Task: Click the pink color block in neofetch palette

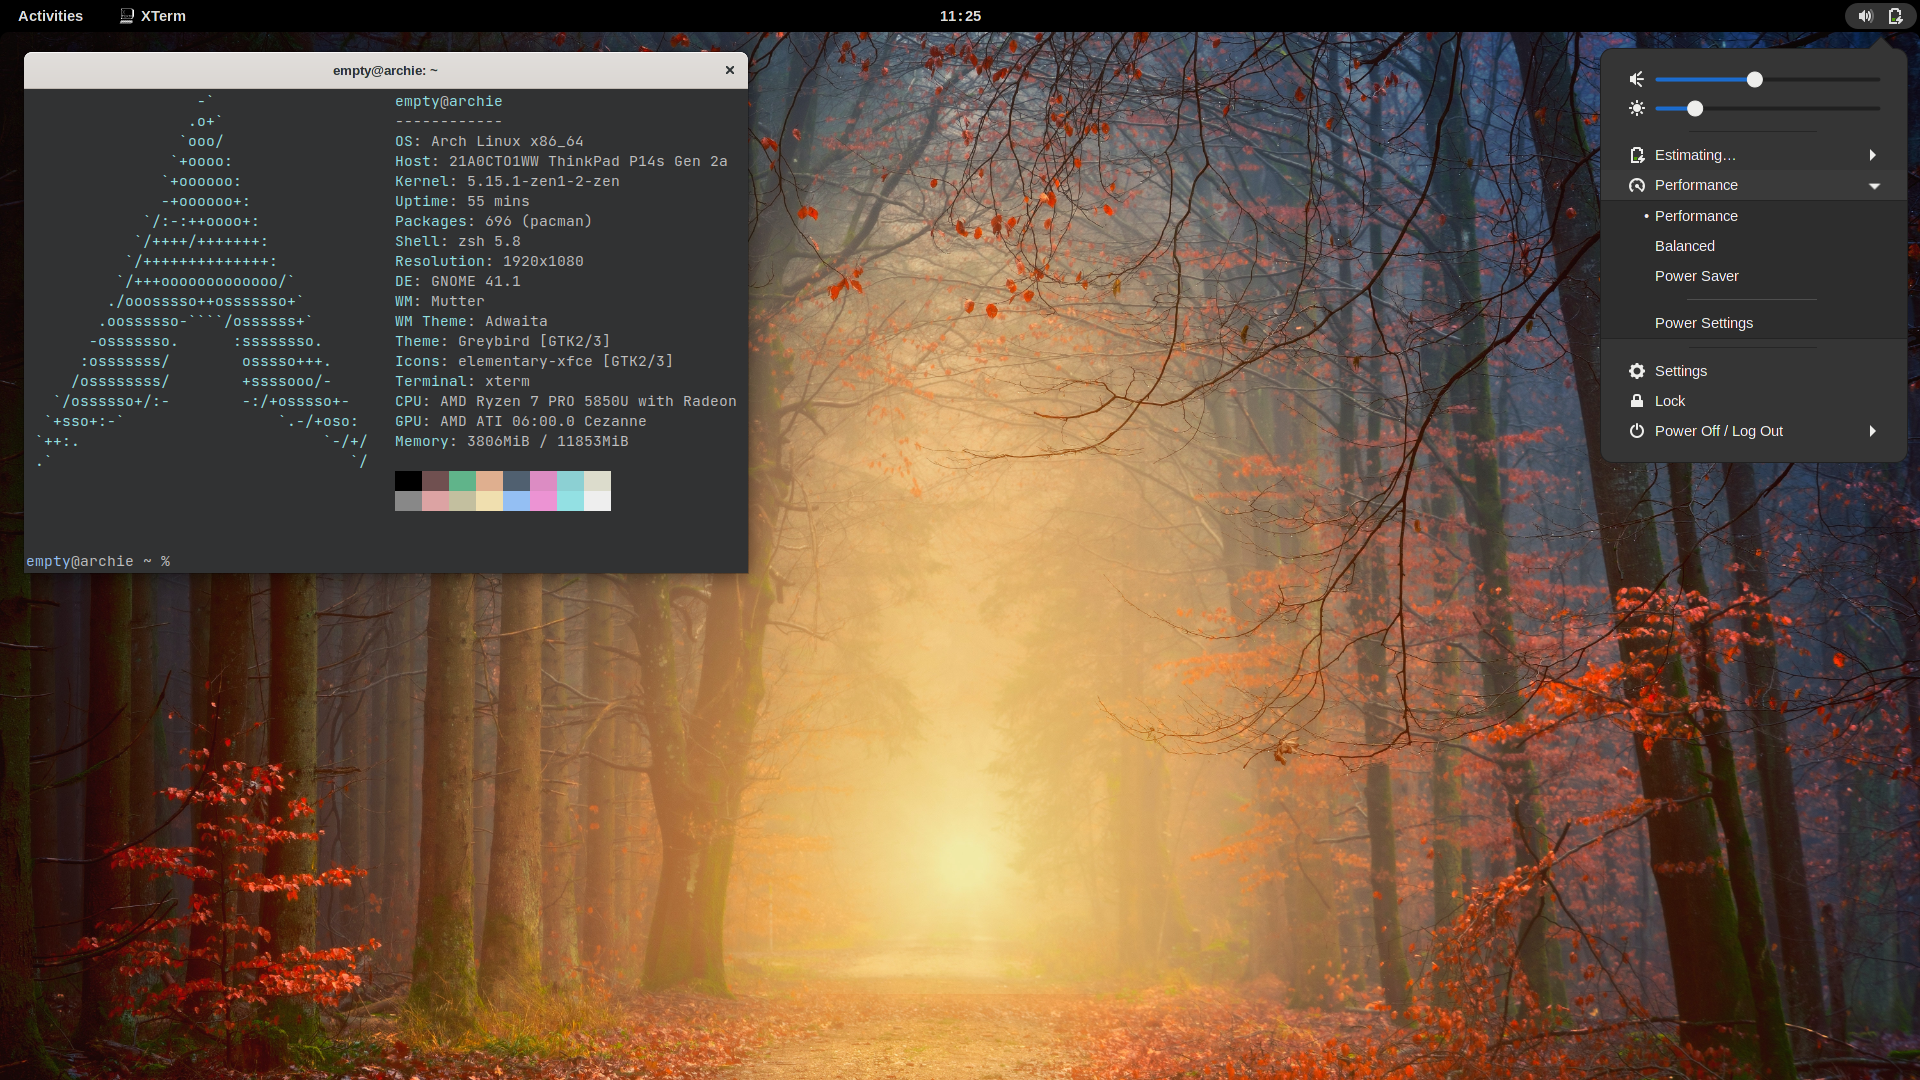Action: coord(543,481)
